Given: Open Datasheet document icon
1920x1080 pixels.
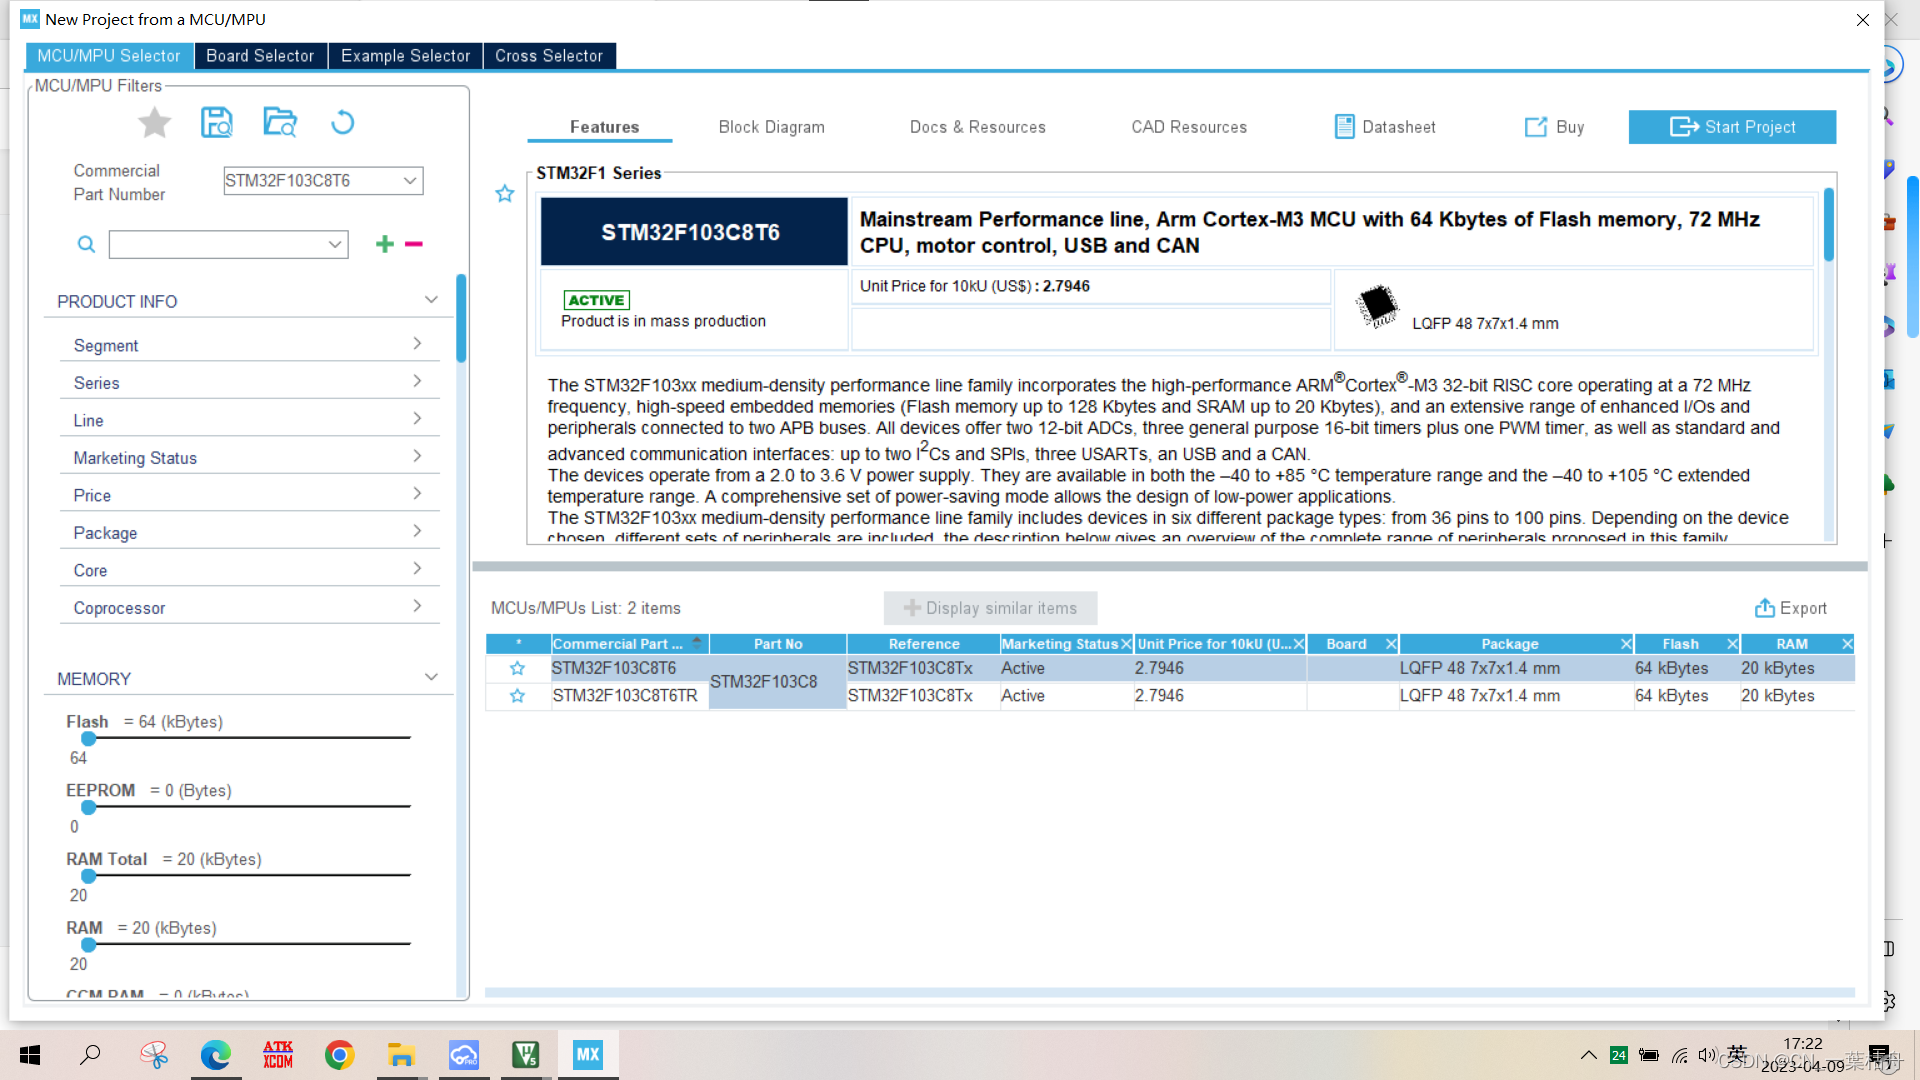Looking at the screenshot, I should (x=1344, y=127).
